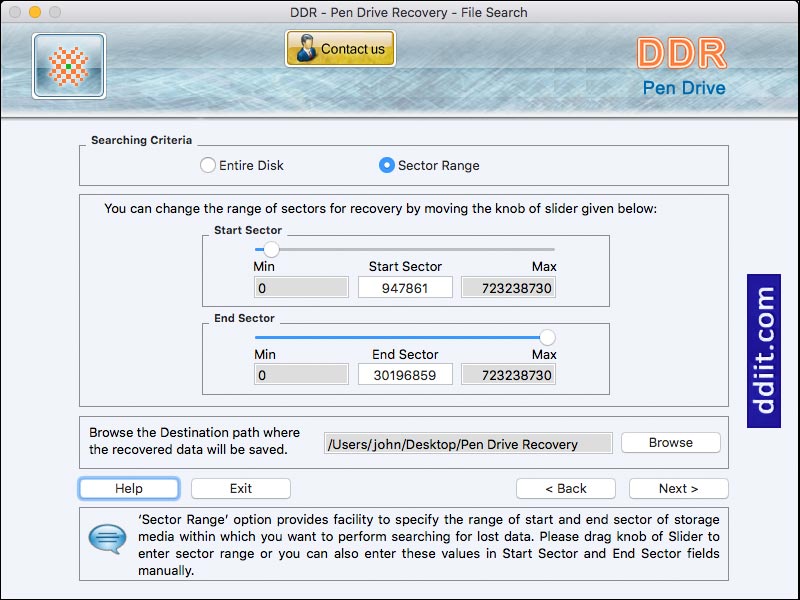Click the Back button
The width and height of the screenshot is (800, 600).
click(x=566, y=488)
